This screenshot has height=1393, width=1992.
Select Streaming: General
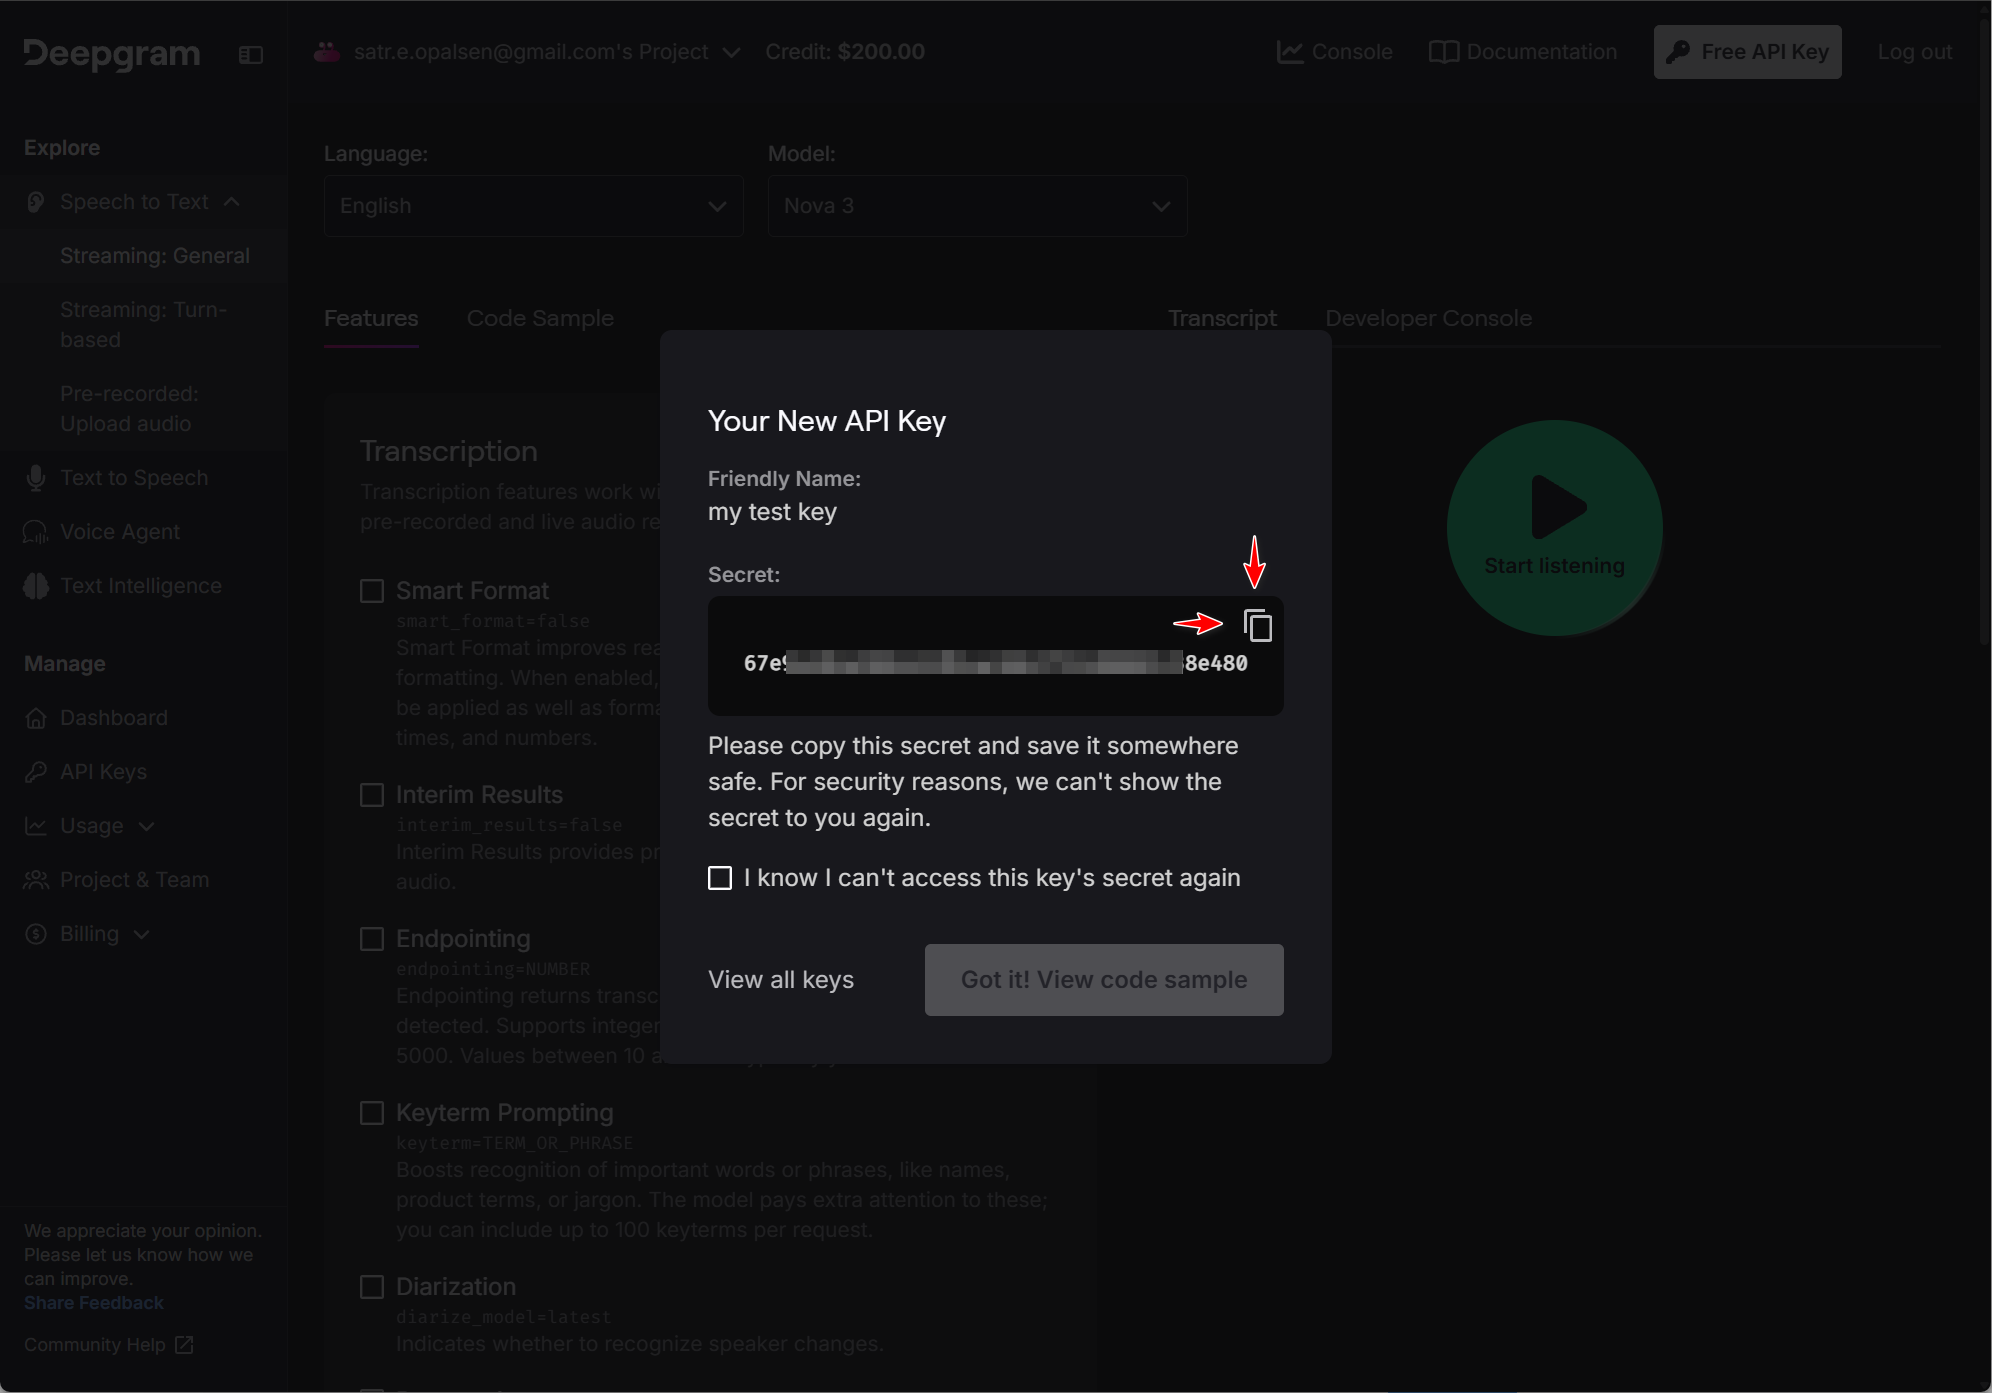coord(155,256)
